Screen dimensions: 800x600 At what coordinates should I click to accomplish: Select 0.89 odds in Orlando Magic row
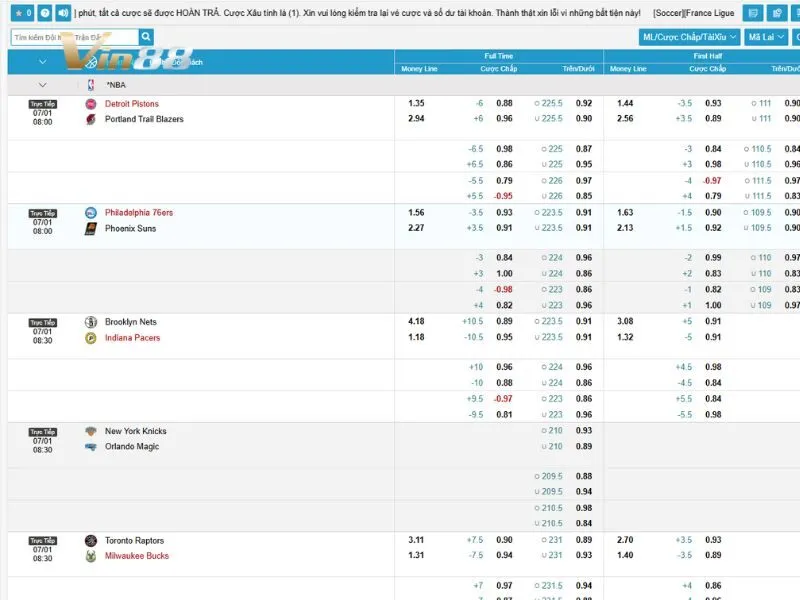(x=584, y=446)
